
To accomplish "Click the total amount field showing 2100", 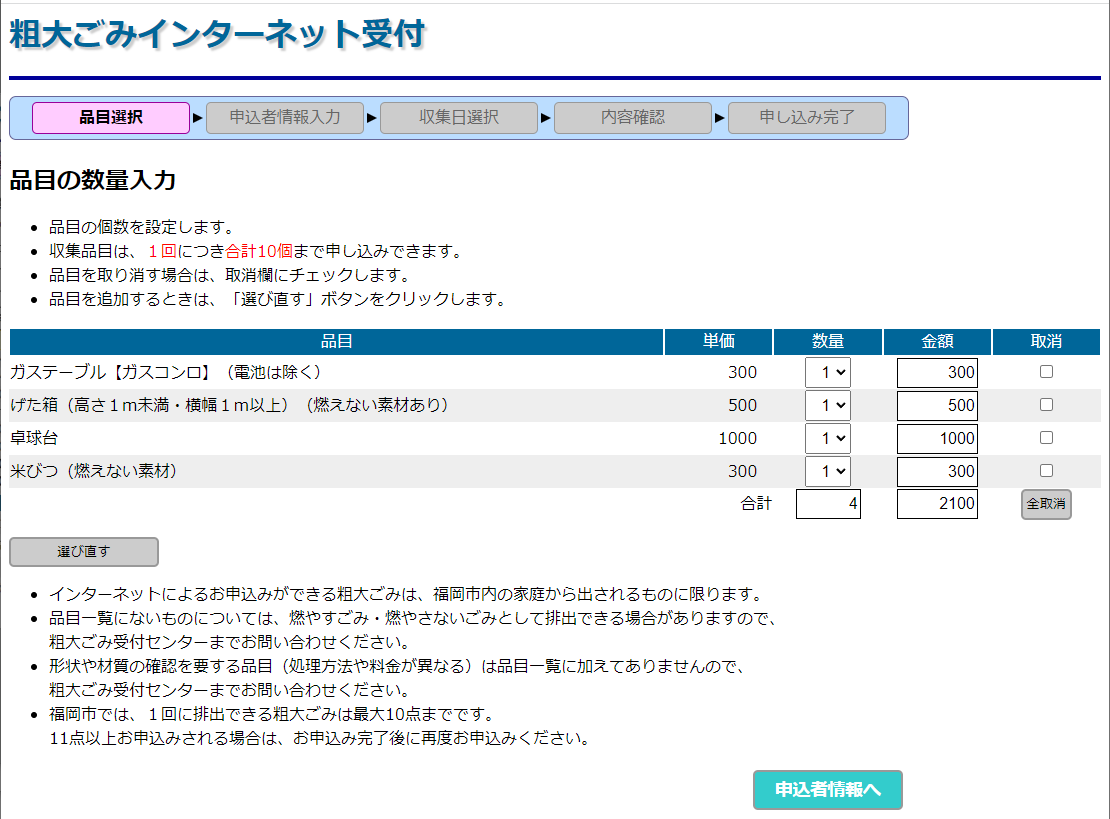I will (x=937, y=504).
